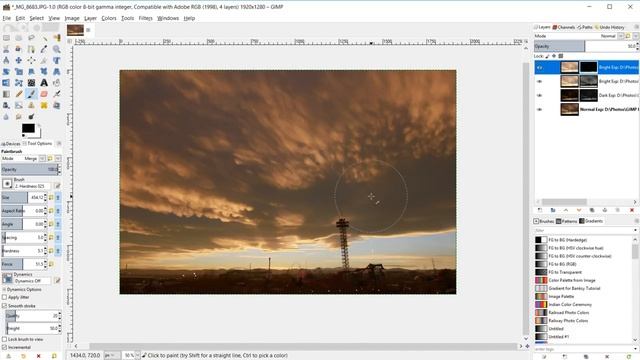Select the Paintbrush tool
640x360 pixels.
31,94
